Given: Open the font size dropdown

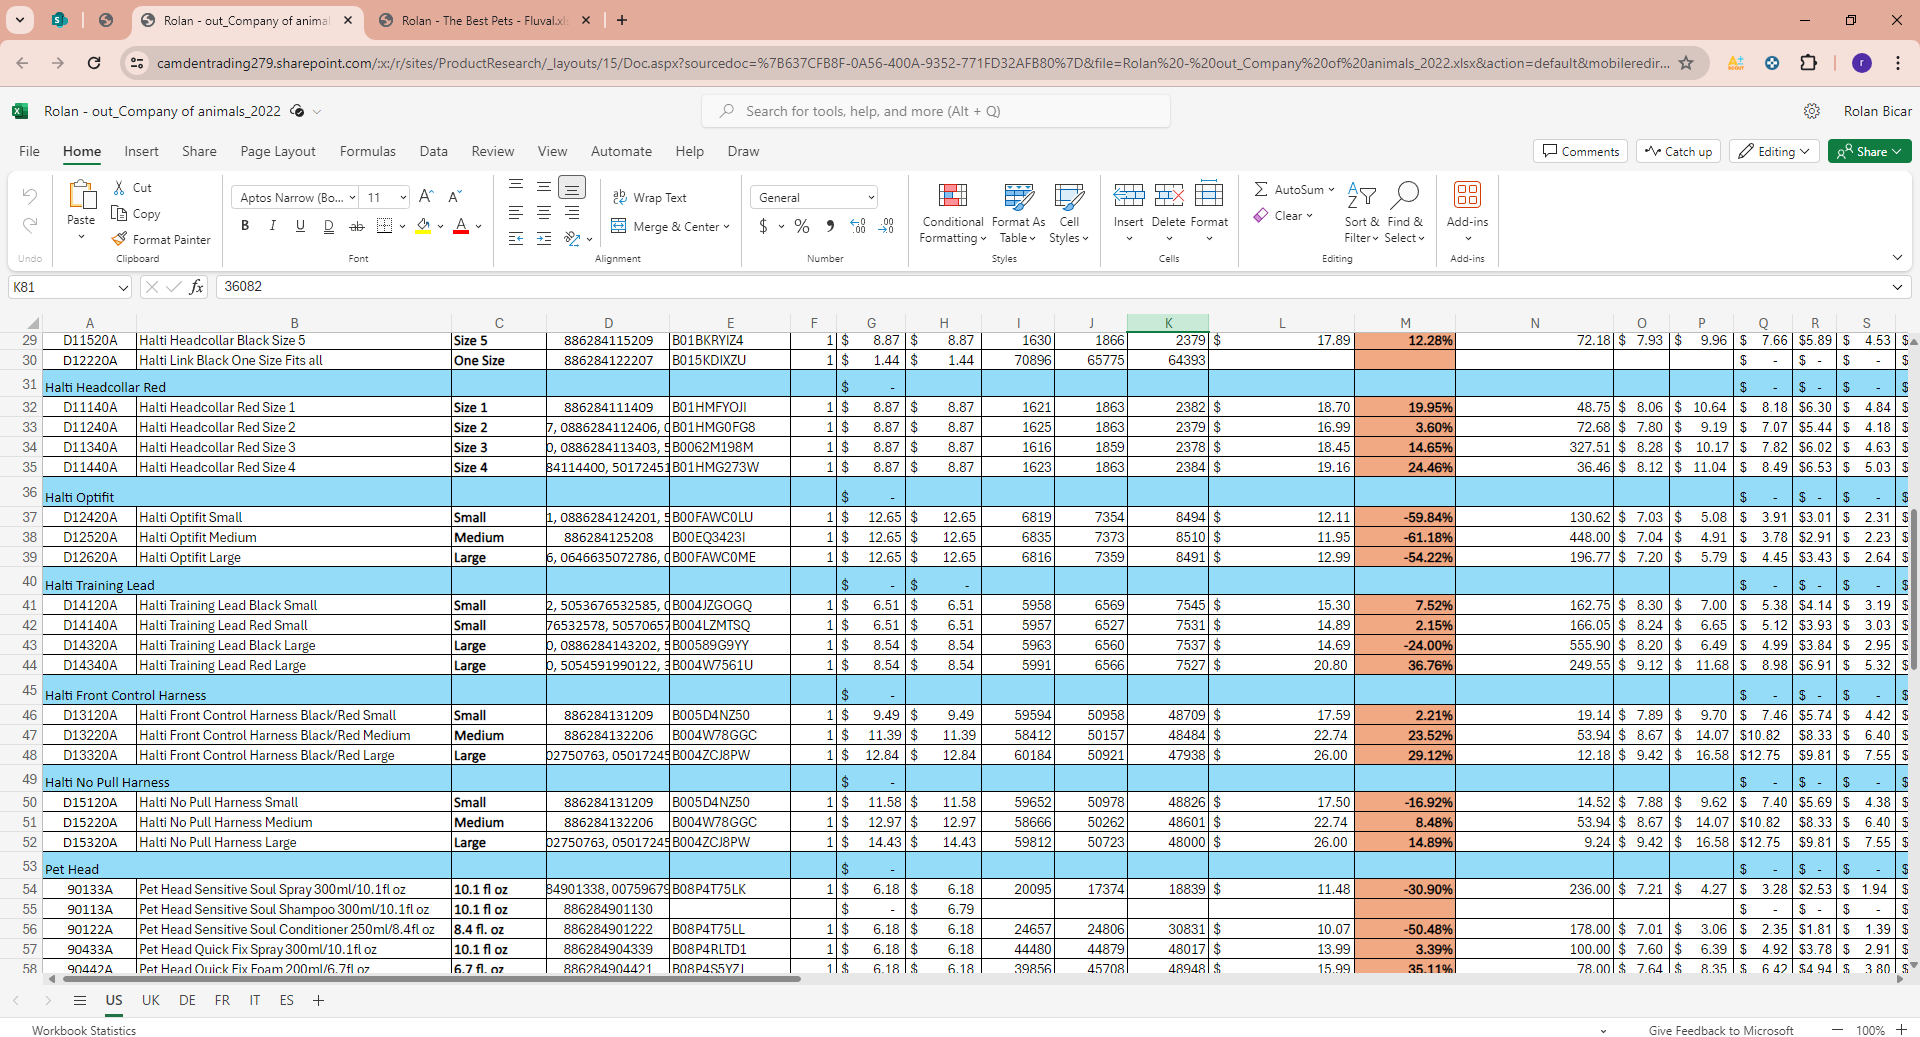Looking at the screenshot, I should tap(403, 198).
